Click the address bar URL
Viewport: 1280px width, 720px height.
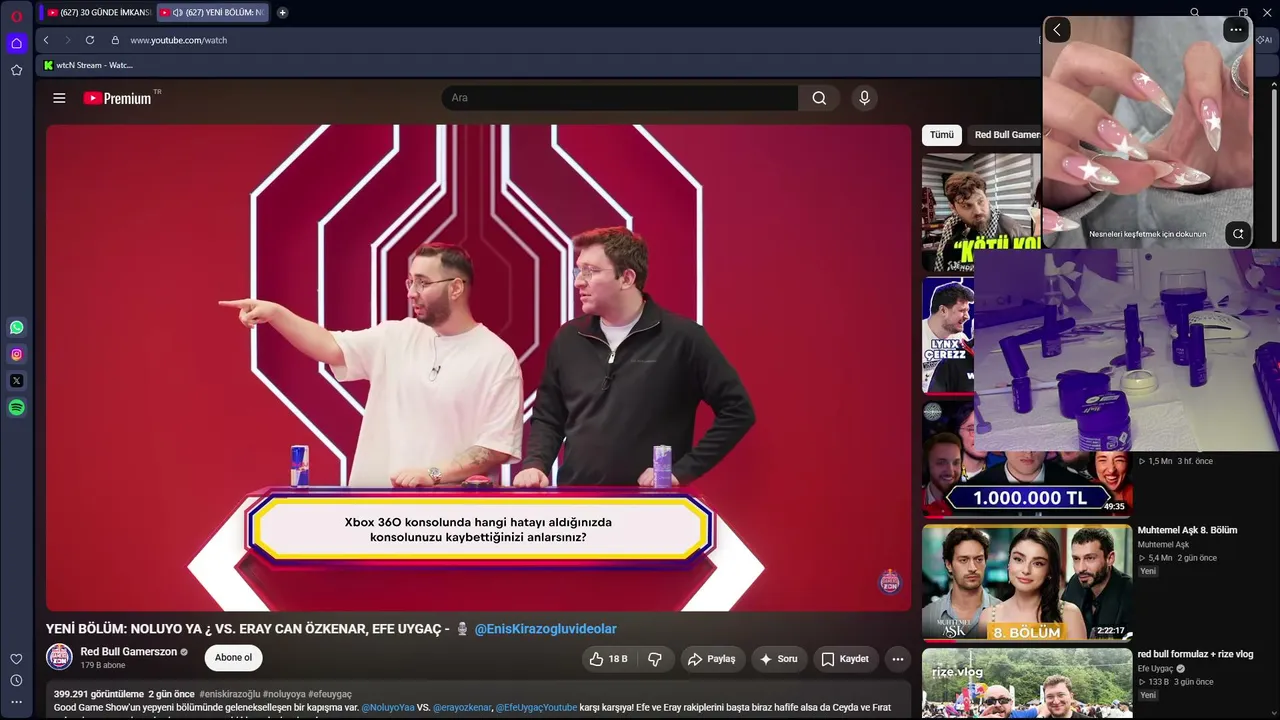[179, 40]
